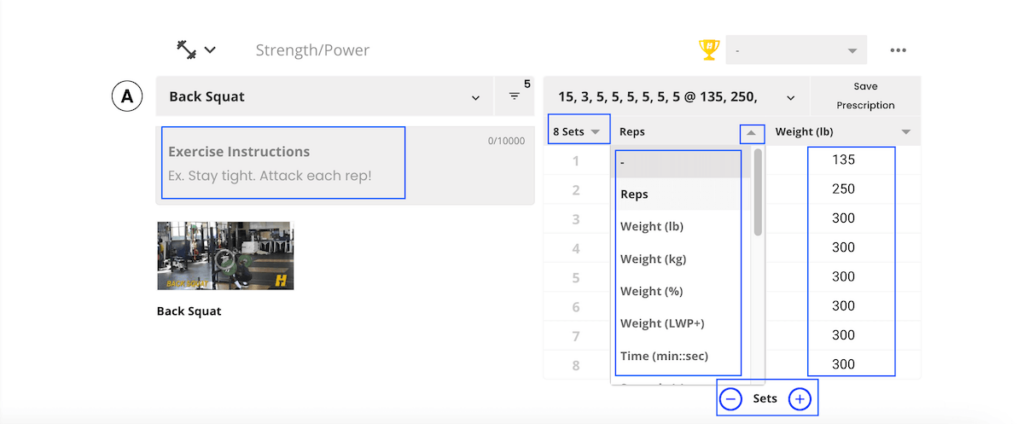1024x424 pixels.
Task: Click the Exercise Instructions text field
Action: [283, 163]
